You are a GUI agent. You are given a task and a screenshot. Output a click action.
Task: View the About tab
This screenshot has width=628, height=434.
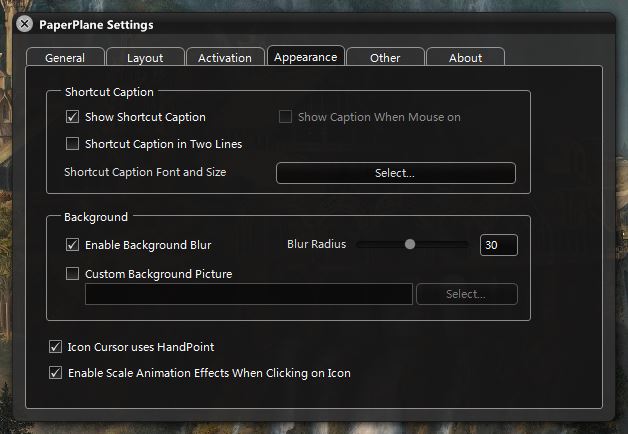pos(465,57)
